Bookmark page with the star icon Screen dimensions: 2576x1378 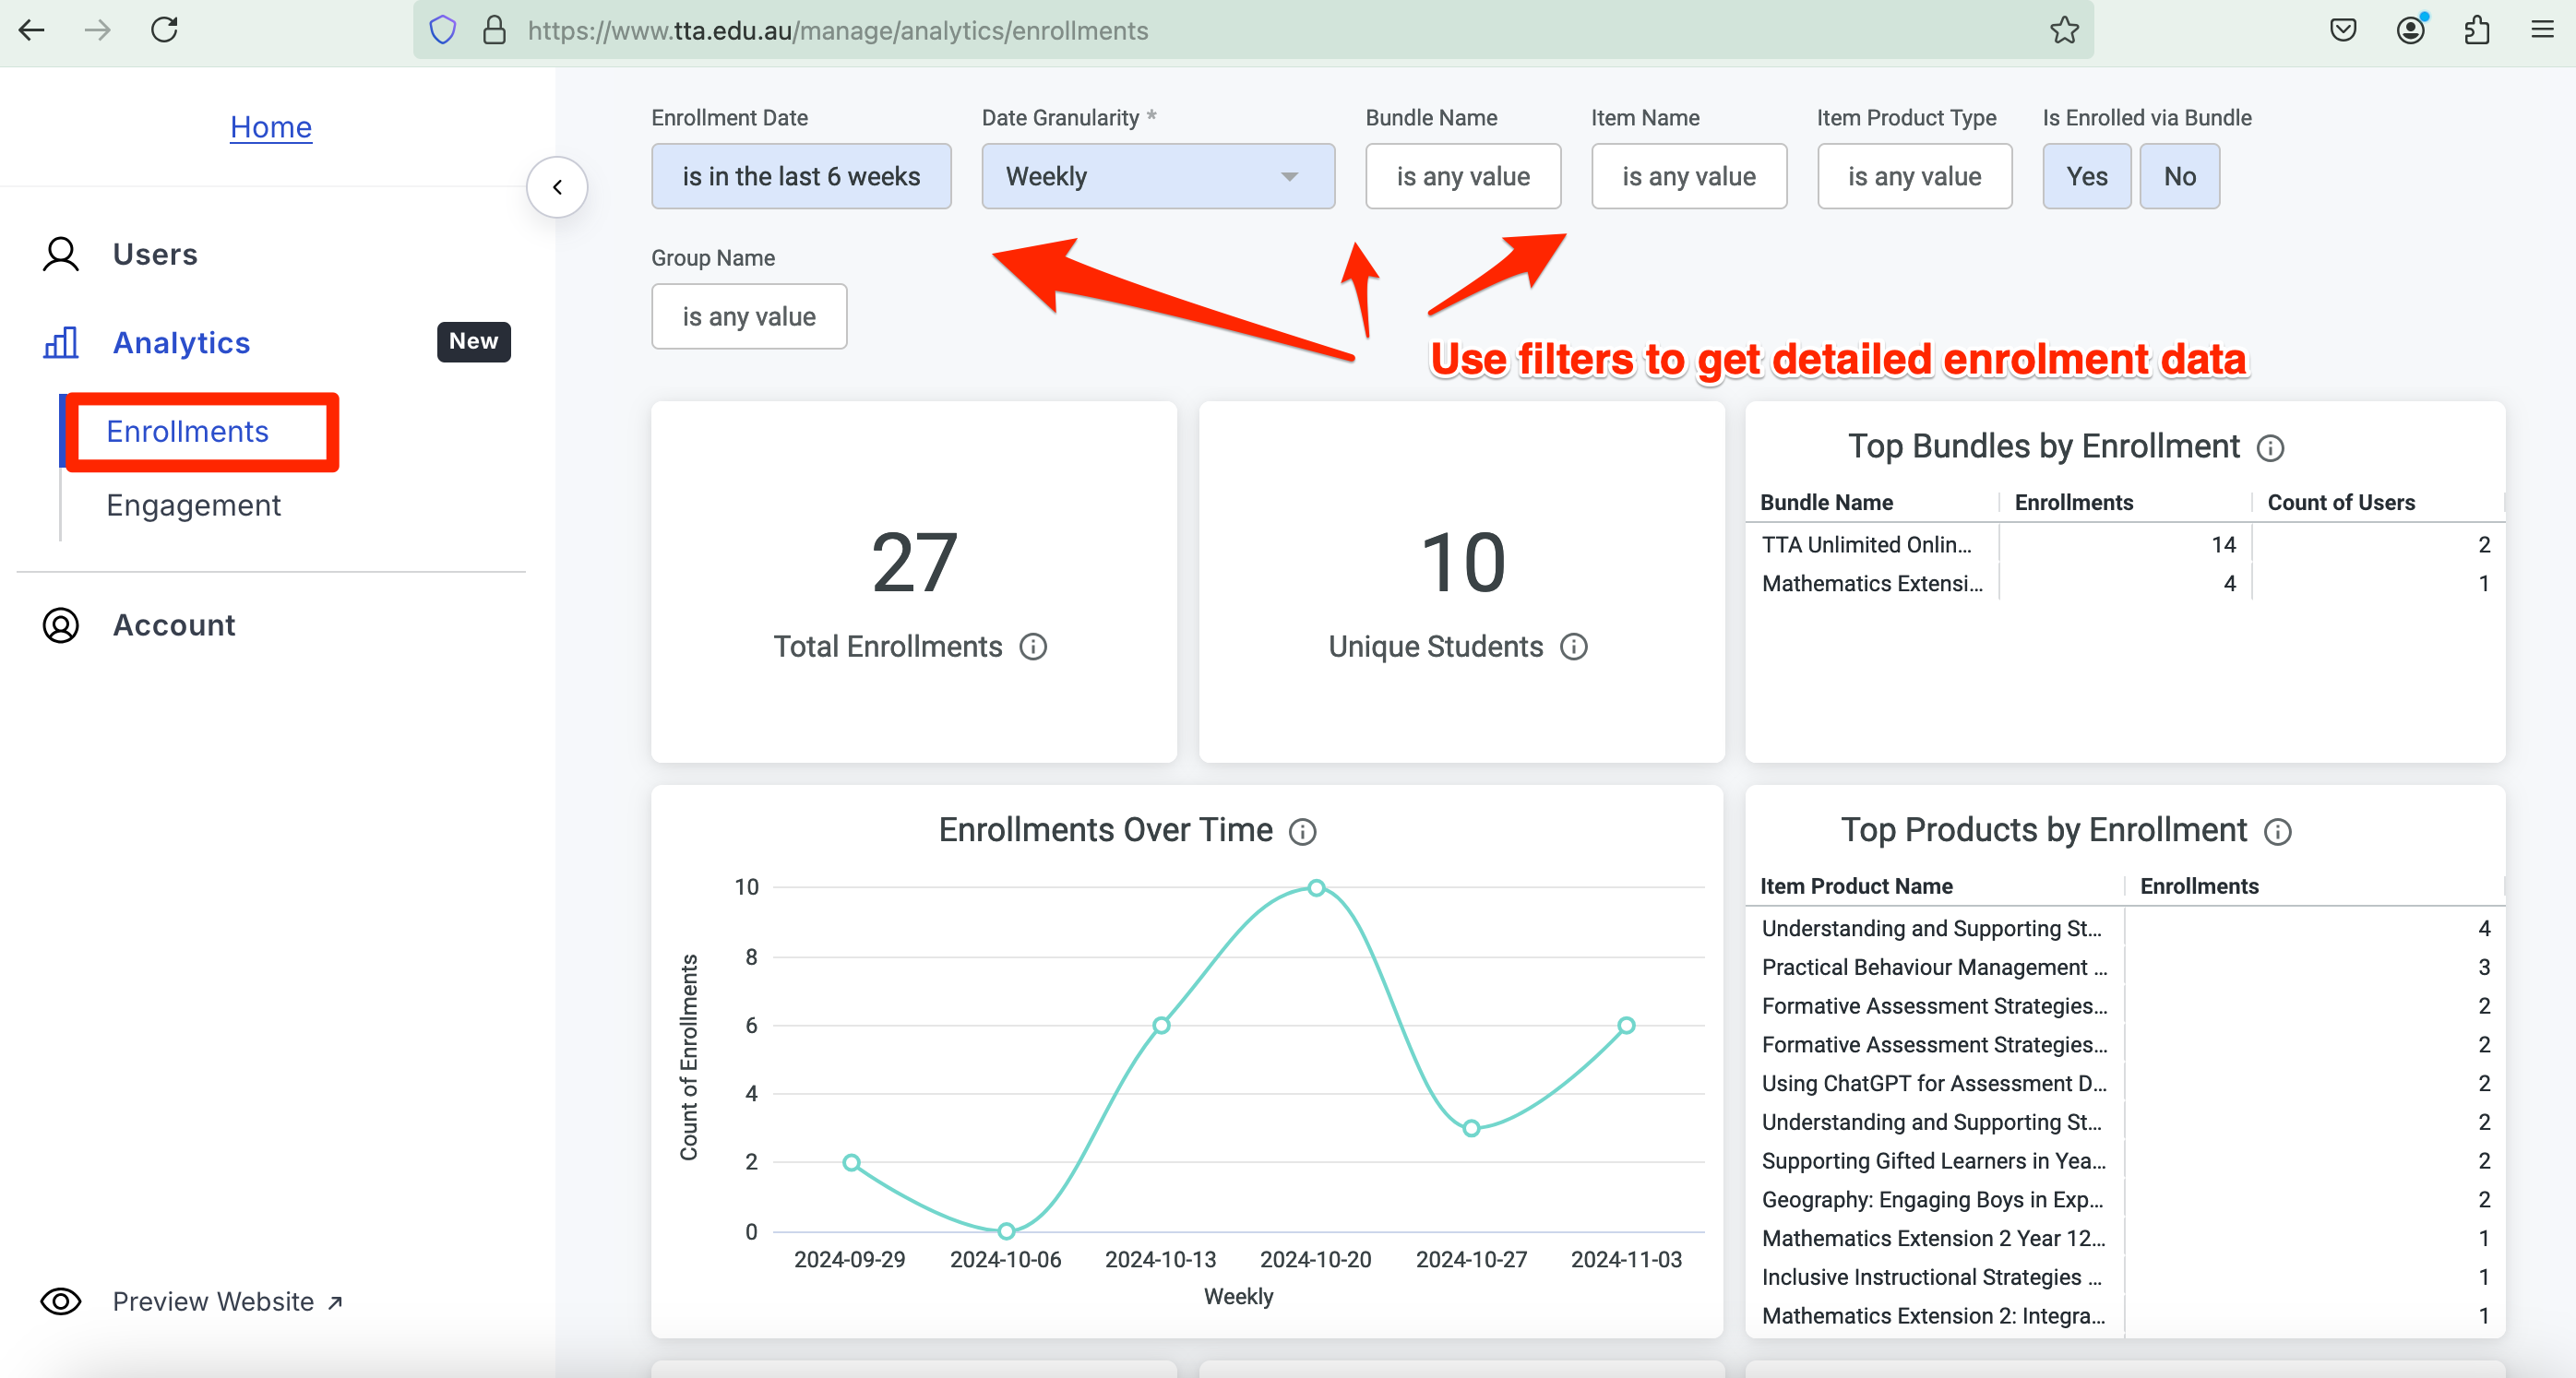2064,30
